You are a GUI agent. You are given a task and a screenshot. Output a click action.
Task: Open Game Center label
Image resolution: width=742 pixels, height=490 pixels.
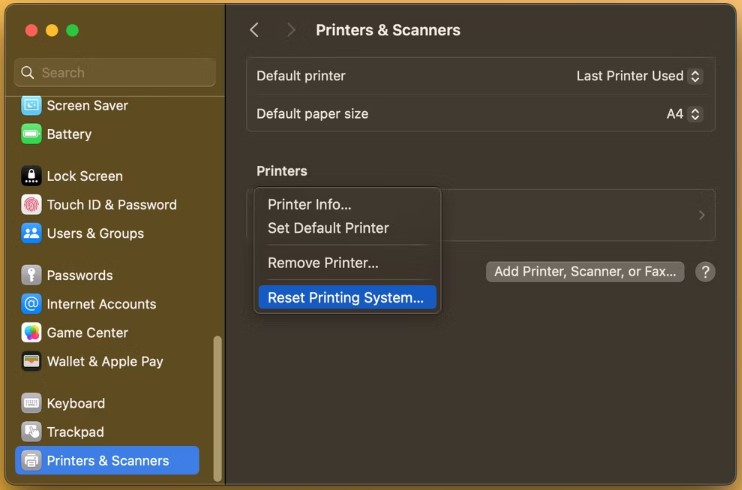87,333
